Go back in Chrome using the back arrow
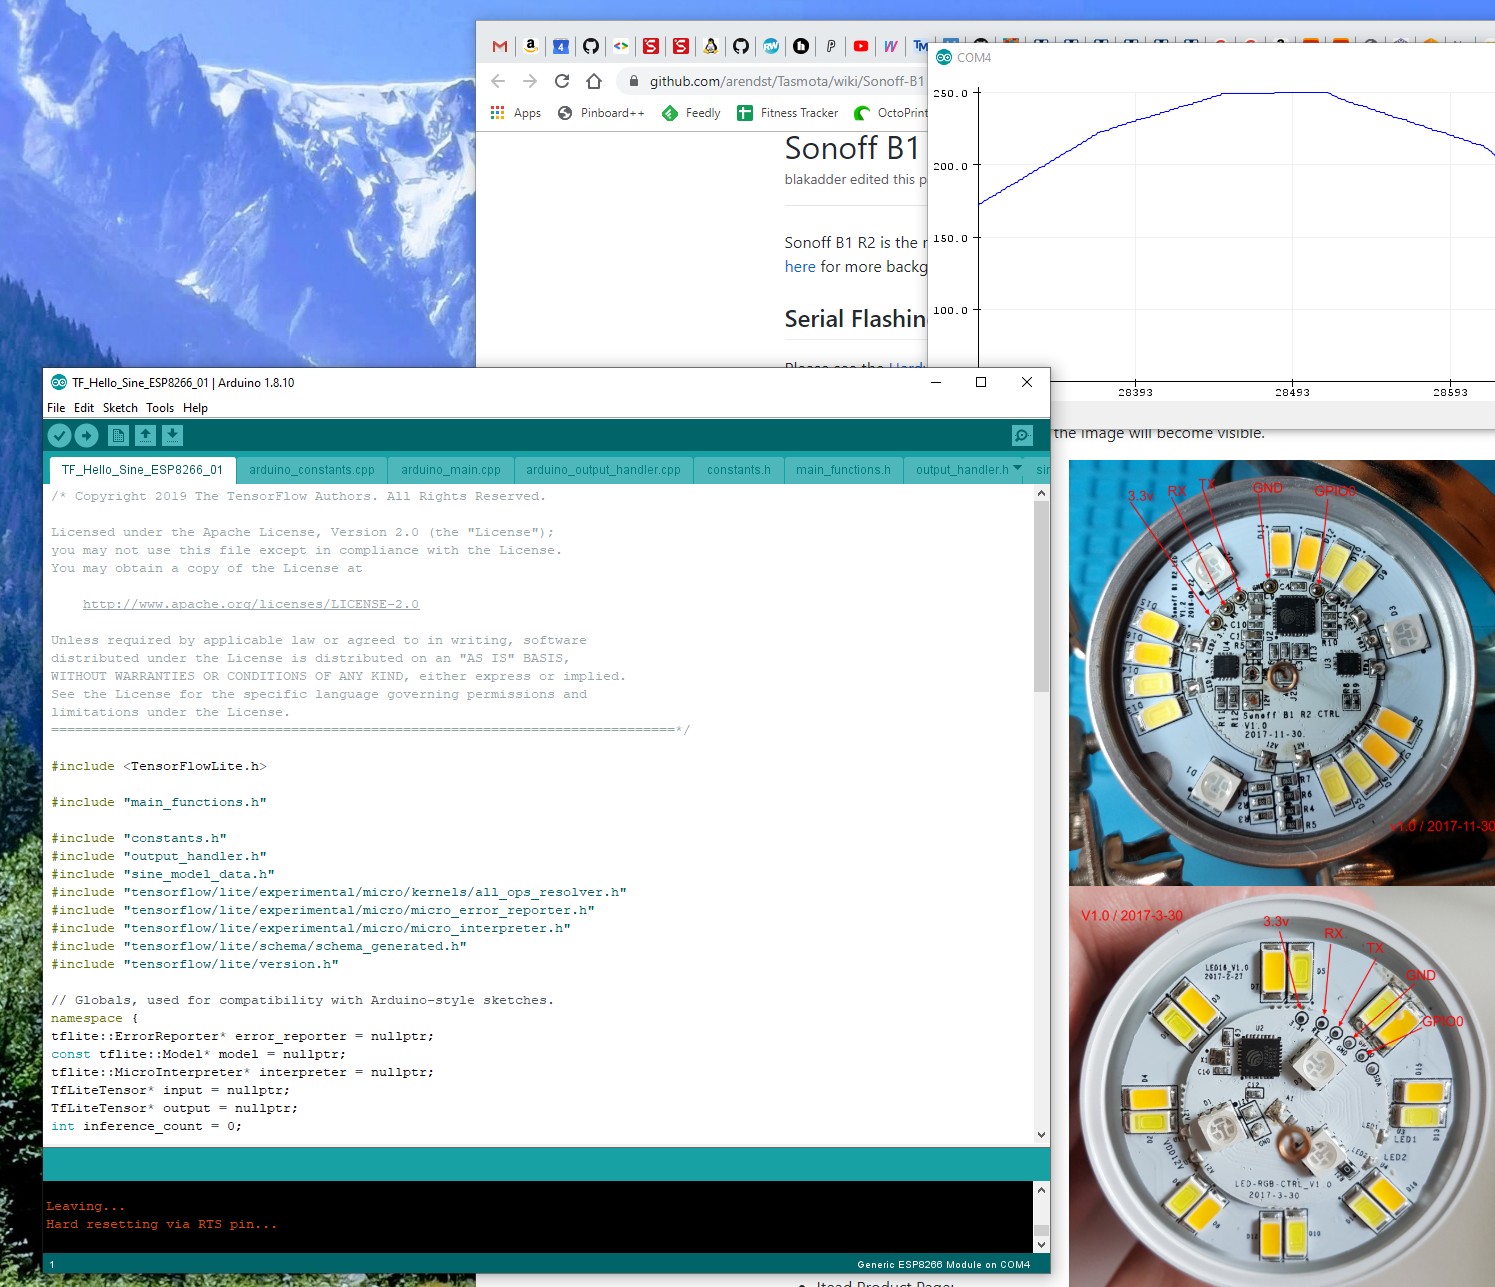The height and width of the screenshot is (1287, 1495). (x=498, y=81)
